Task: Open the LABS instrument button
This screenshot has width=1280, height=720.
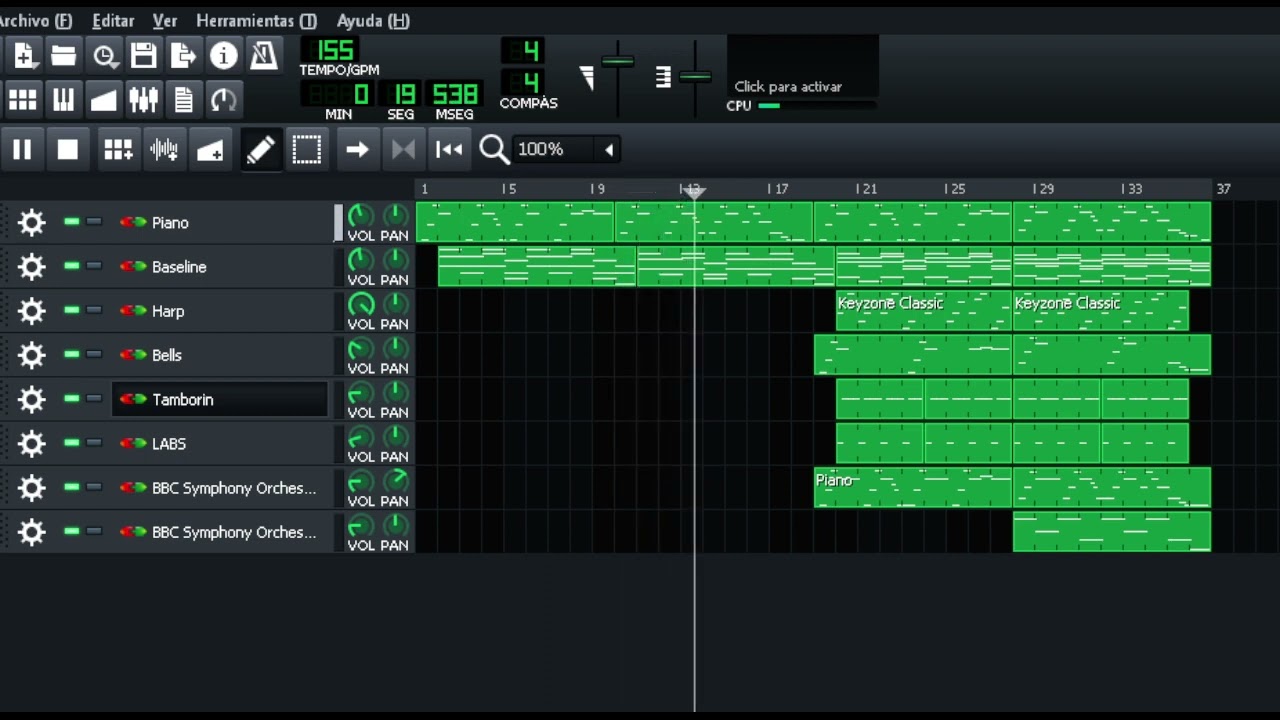Action: coord(220,443)
